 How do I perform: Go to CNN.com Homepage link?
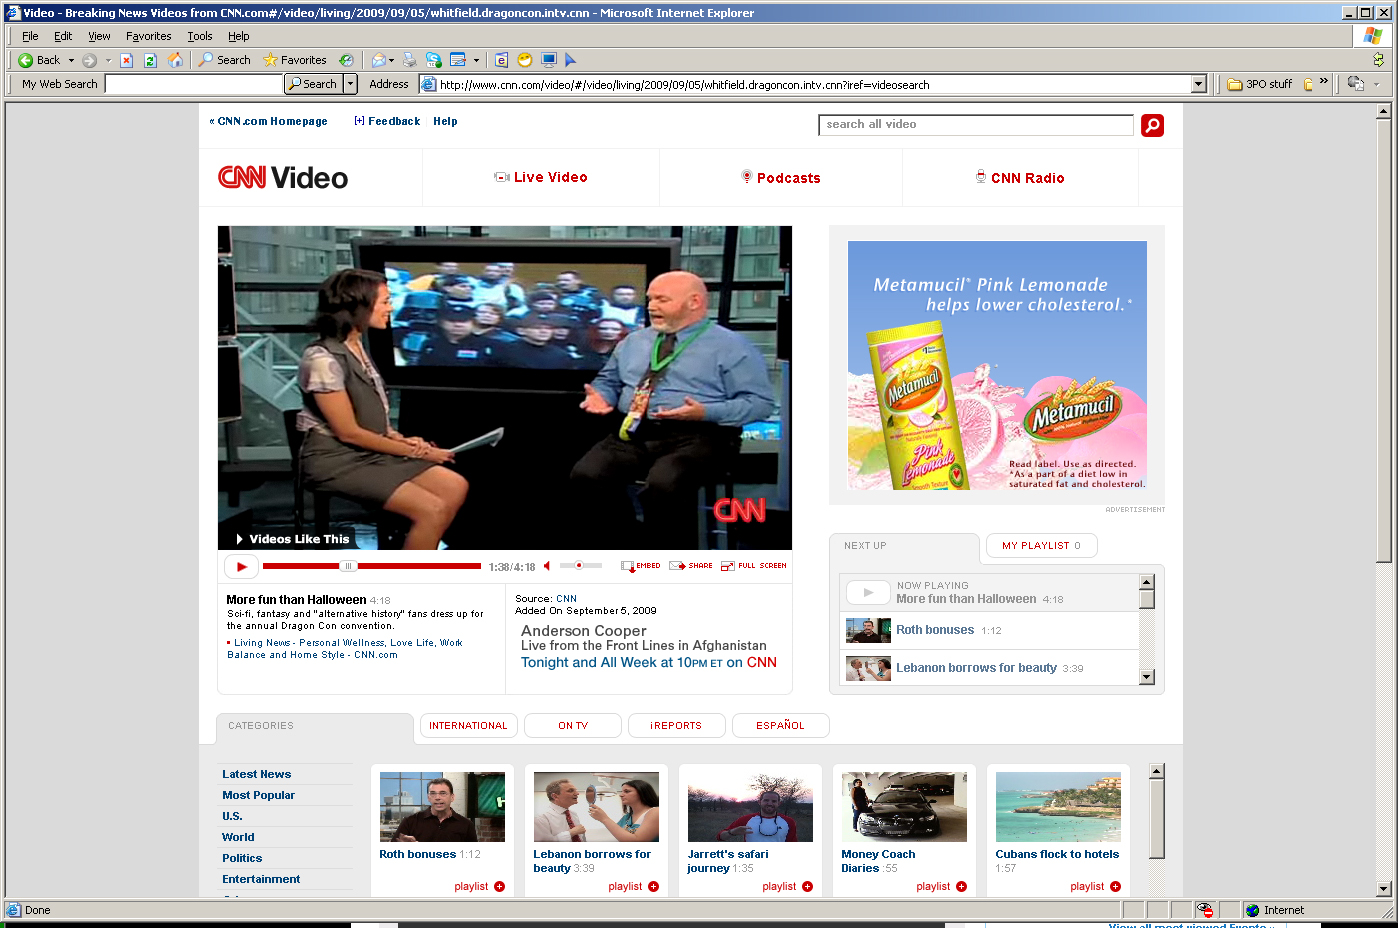pos(268,121)
